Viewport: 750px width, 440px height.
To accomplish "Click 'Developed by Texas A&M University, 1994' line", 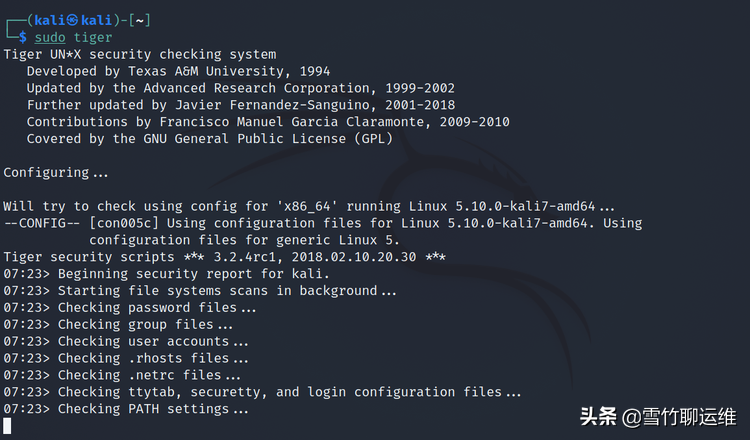I will click(178, 71).
